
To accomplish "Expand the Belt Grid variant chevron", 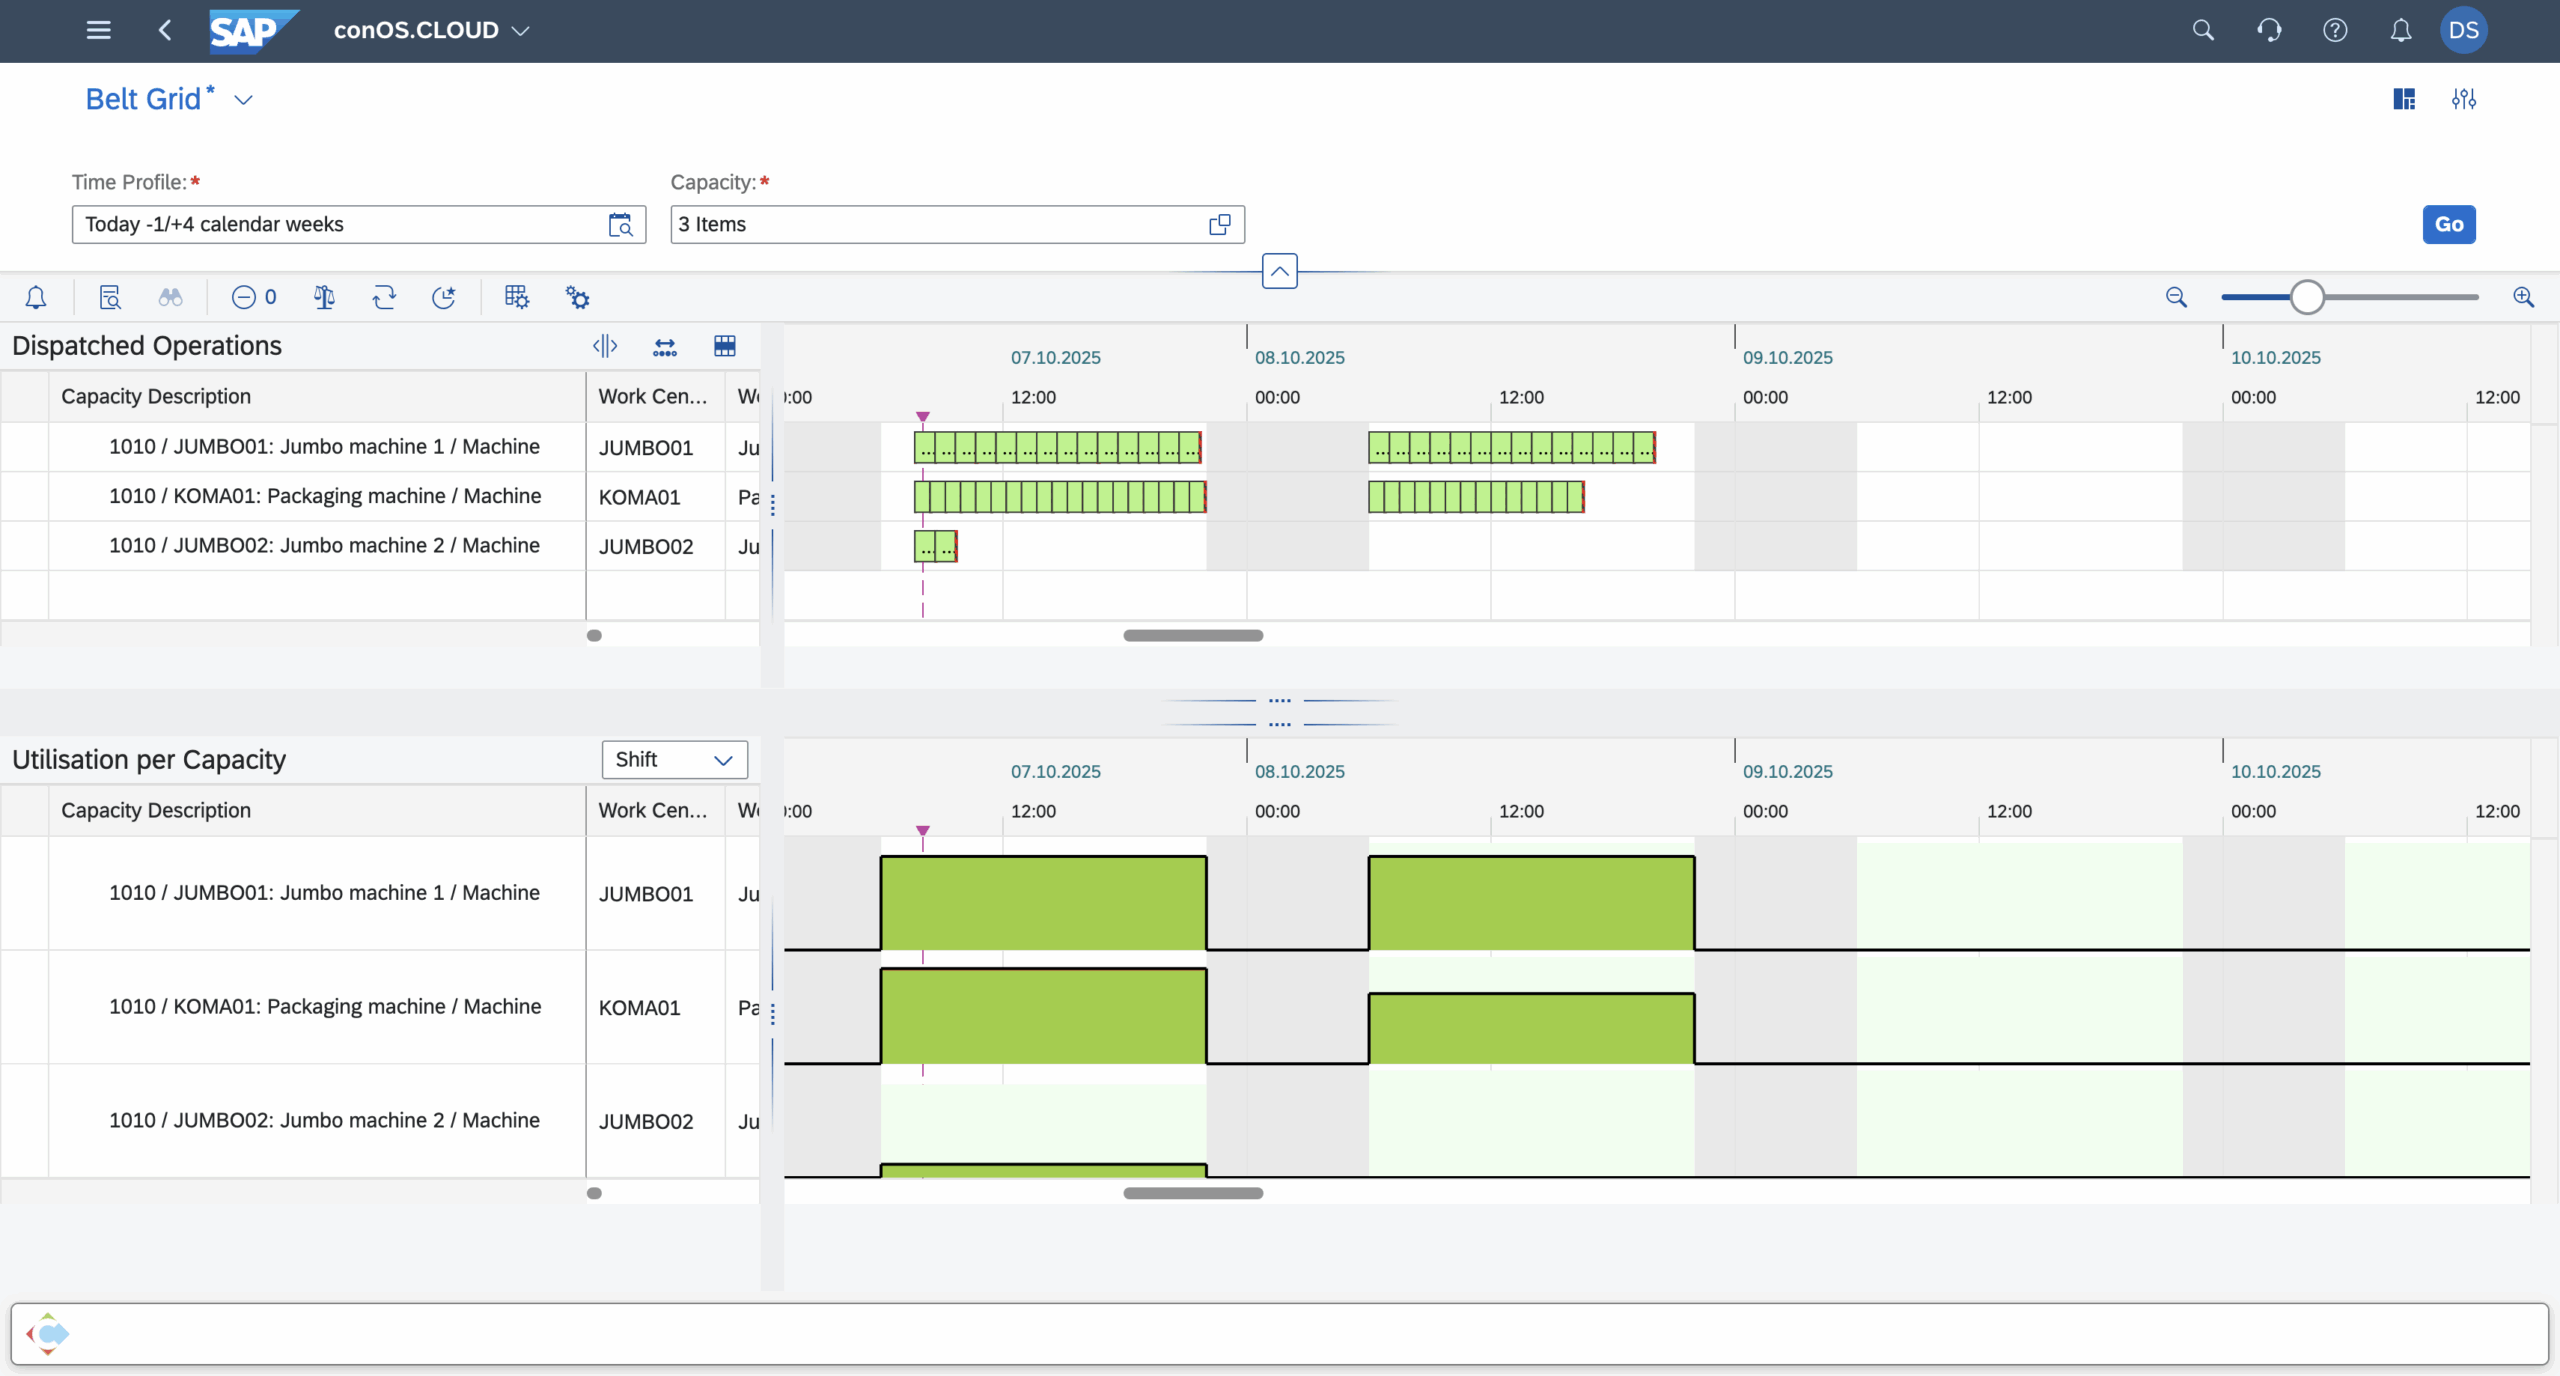I will 243,100.
